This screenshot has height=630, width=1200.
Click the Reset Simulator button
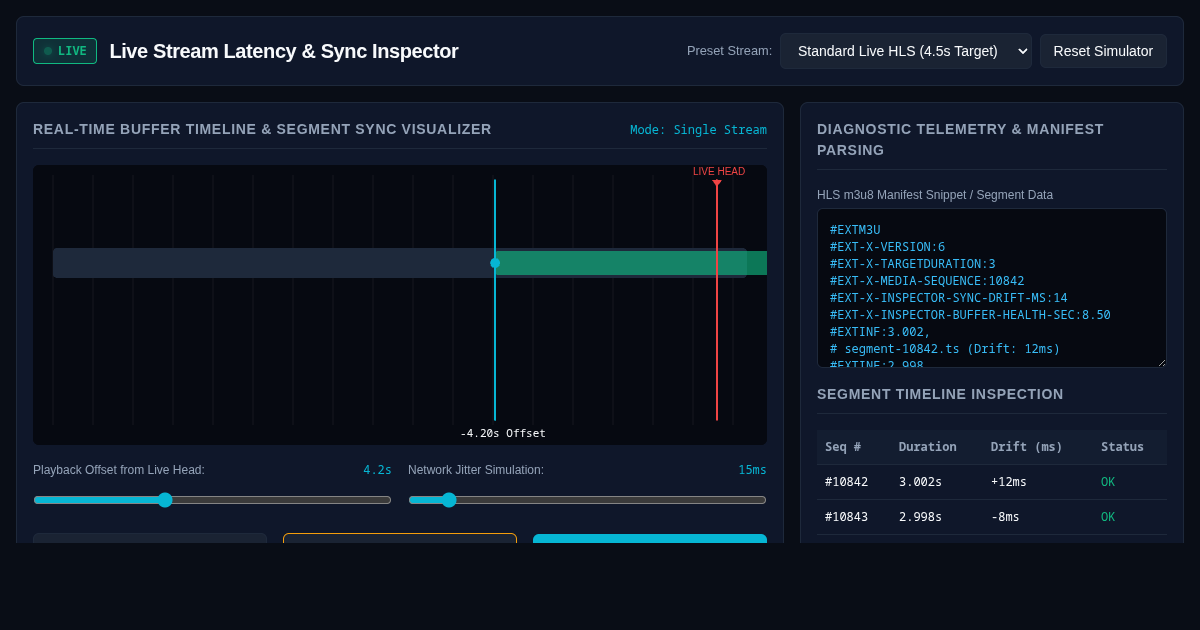1103,51
